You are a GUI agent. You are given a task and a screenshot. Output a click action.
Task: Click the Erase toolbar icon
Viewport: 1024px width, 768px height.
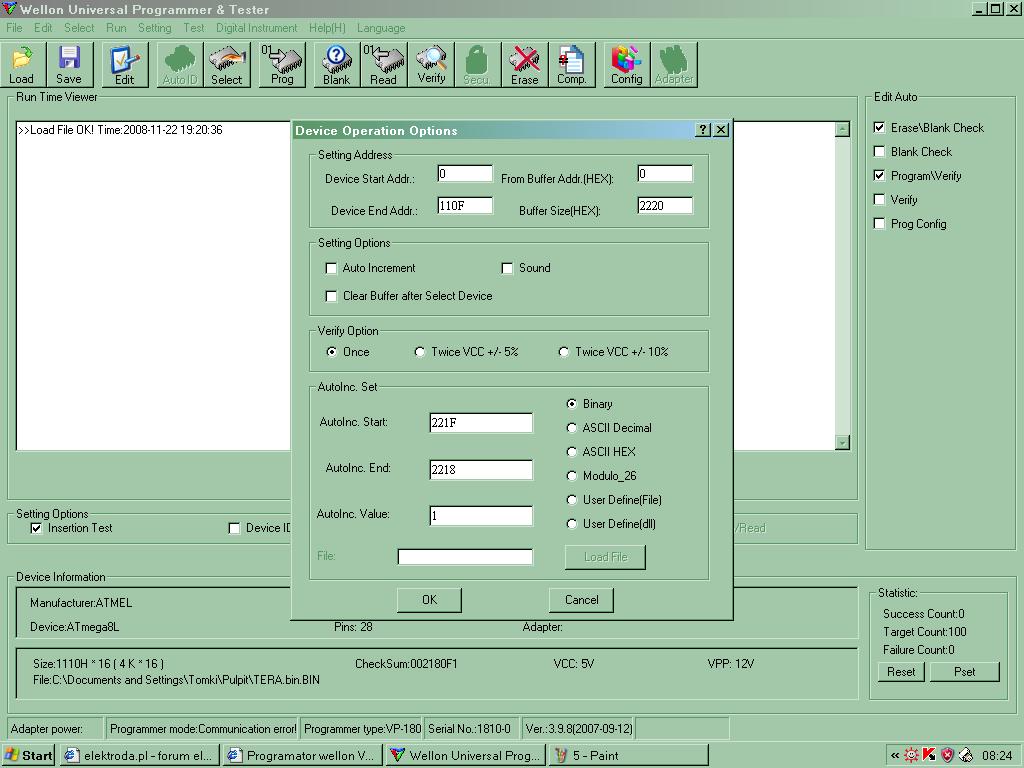(x=525, y=64)
